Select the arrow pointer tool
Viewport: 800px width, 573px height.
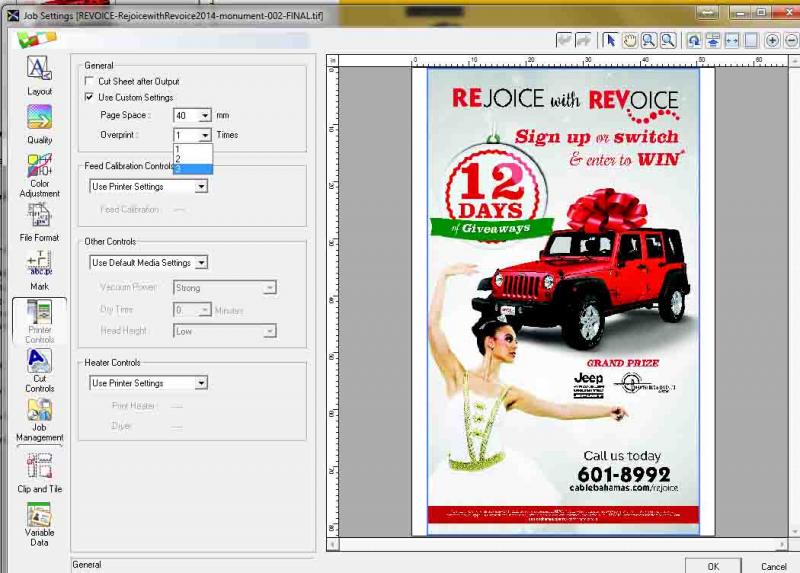(x=610, y=40)
